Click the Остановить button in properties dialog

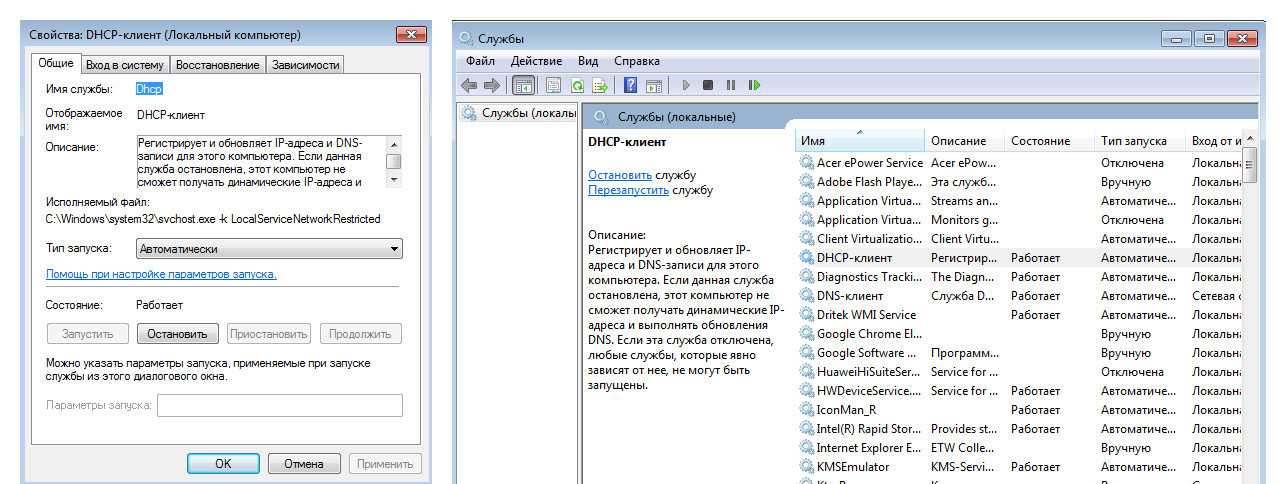tap(177, 334)
